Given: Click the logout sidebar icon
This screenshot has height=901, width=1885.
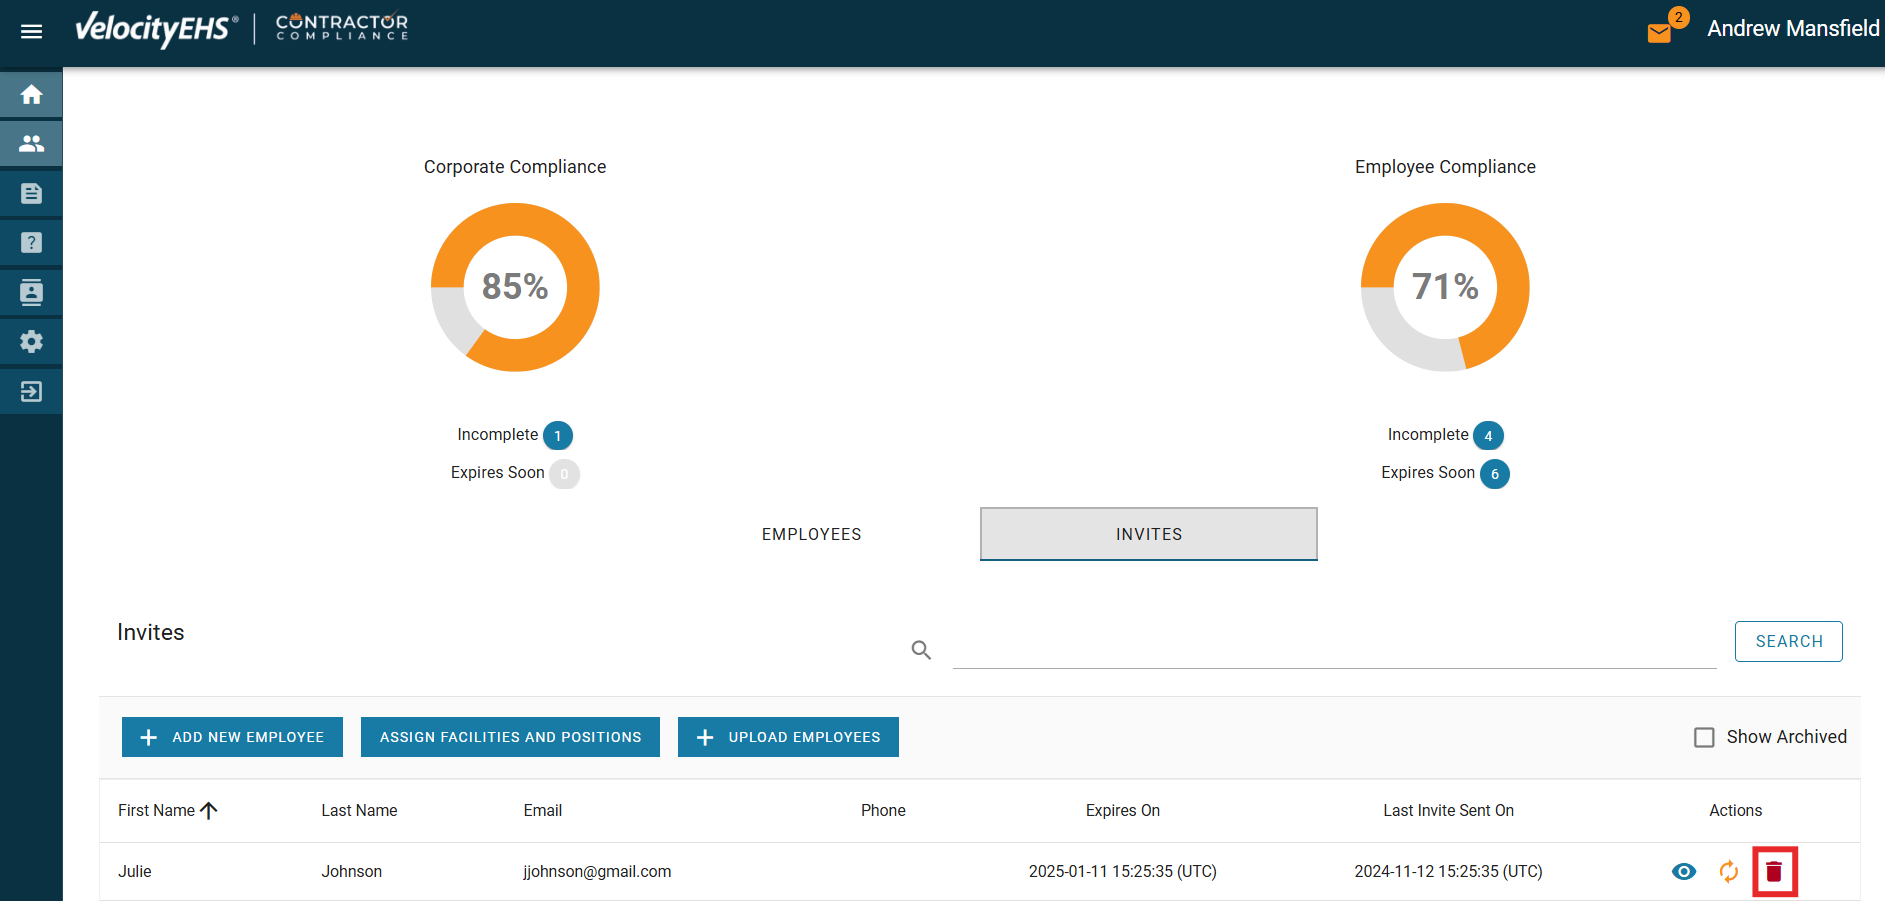Looking at the screenshot, I should (31, 391).
